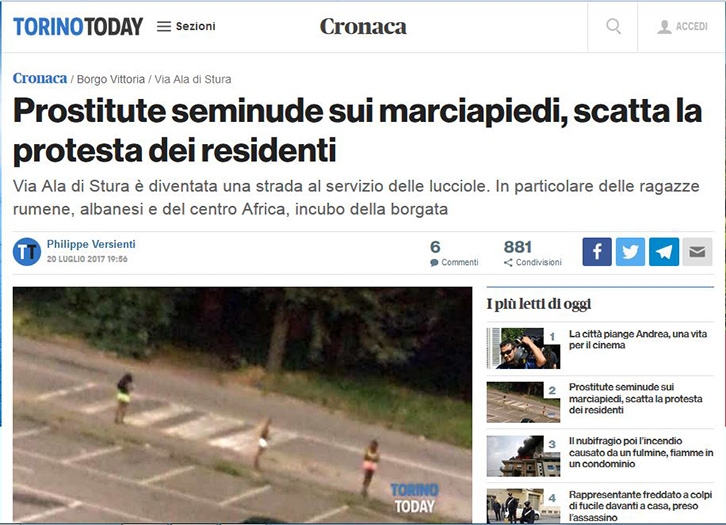Go to Borgo Vittoria breadcrumb
Image resolution: width=726 pixels, height=525 pixels.
click(111, 79)
